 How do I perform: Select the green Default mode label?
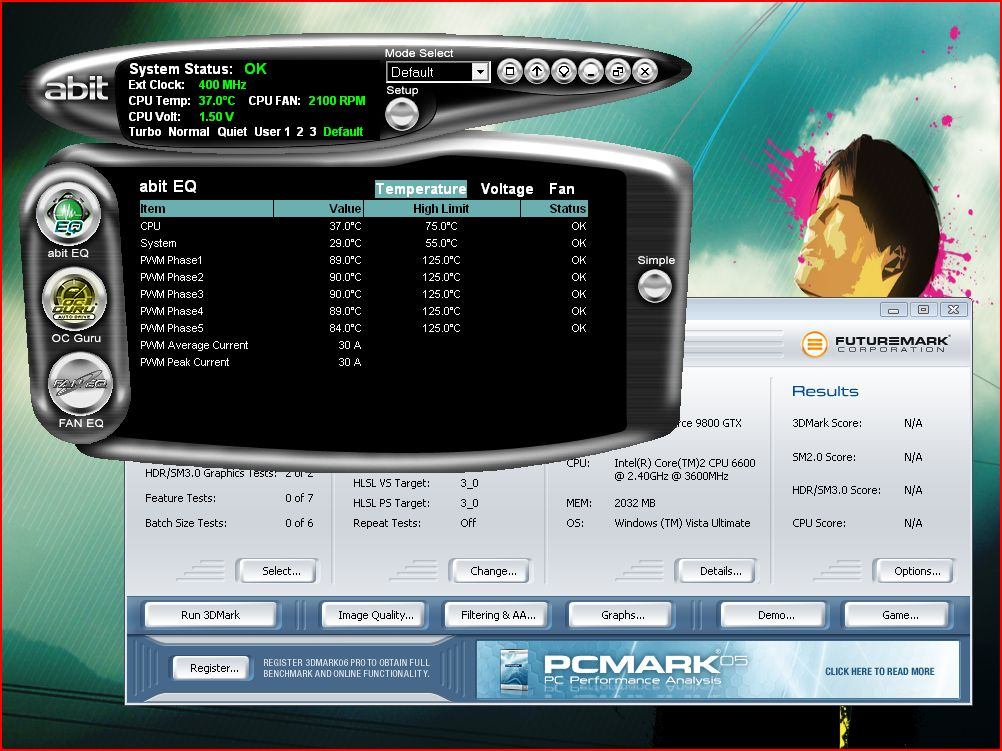[343, 132]
